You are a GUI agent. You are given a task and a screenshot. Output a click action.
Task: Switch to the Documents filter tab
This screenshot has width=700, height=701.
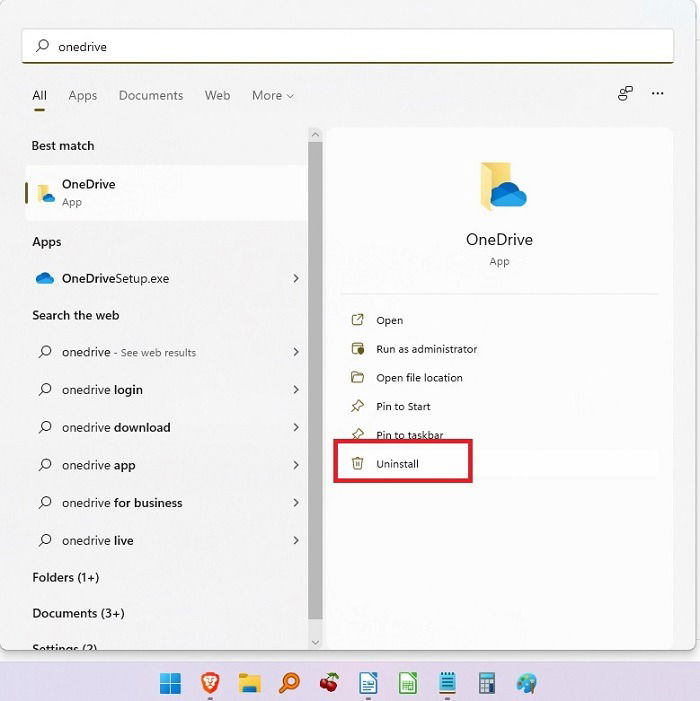[151, 95]
